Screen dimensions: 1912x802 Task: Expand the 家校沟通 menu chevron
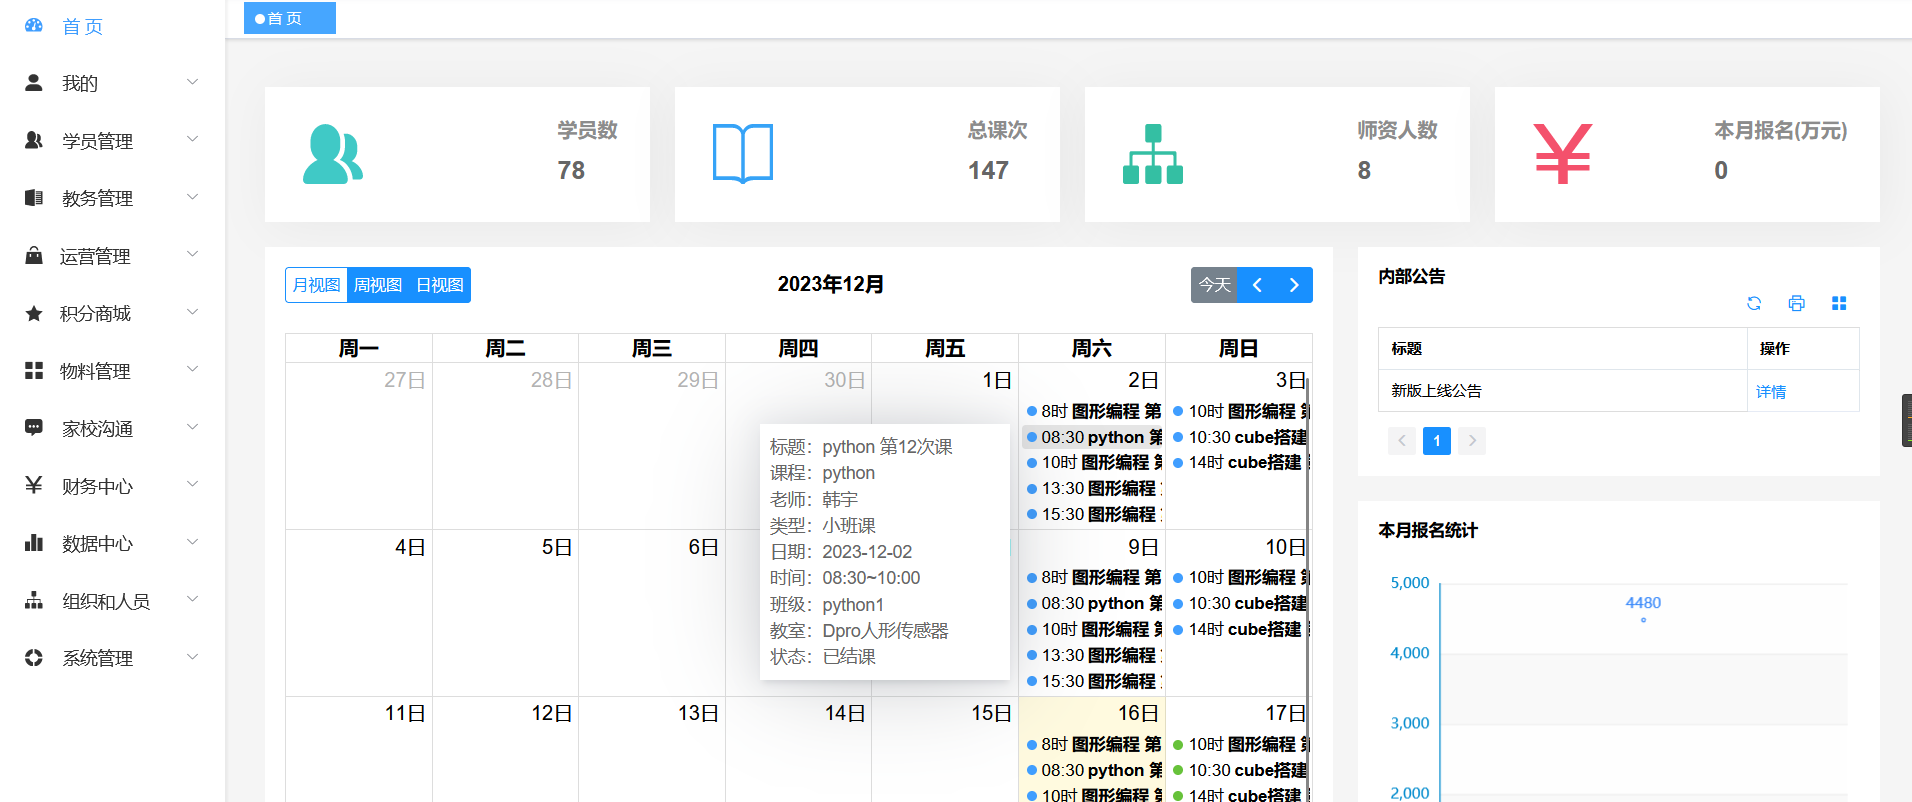tap(193, 427)
